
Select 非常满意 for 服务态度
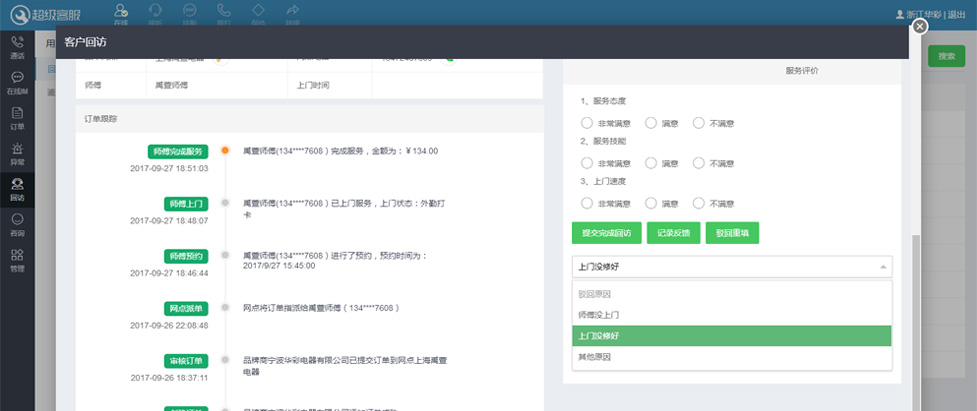pyautogui.click(x=587, y=123)
